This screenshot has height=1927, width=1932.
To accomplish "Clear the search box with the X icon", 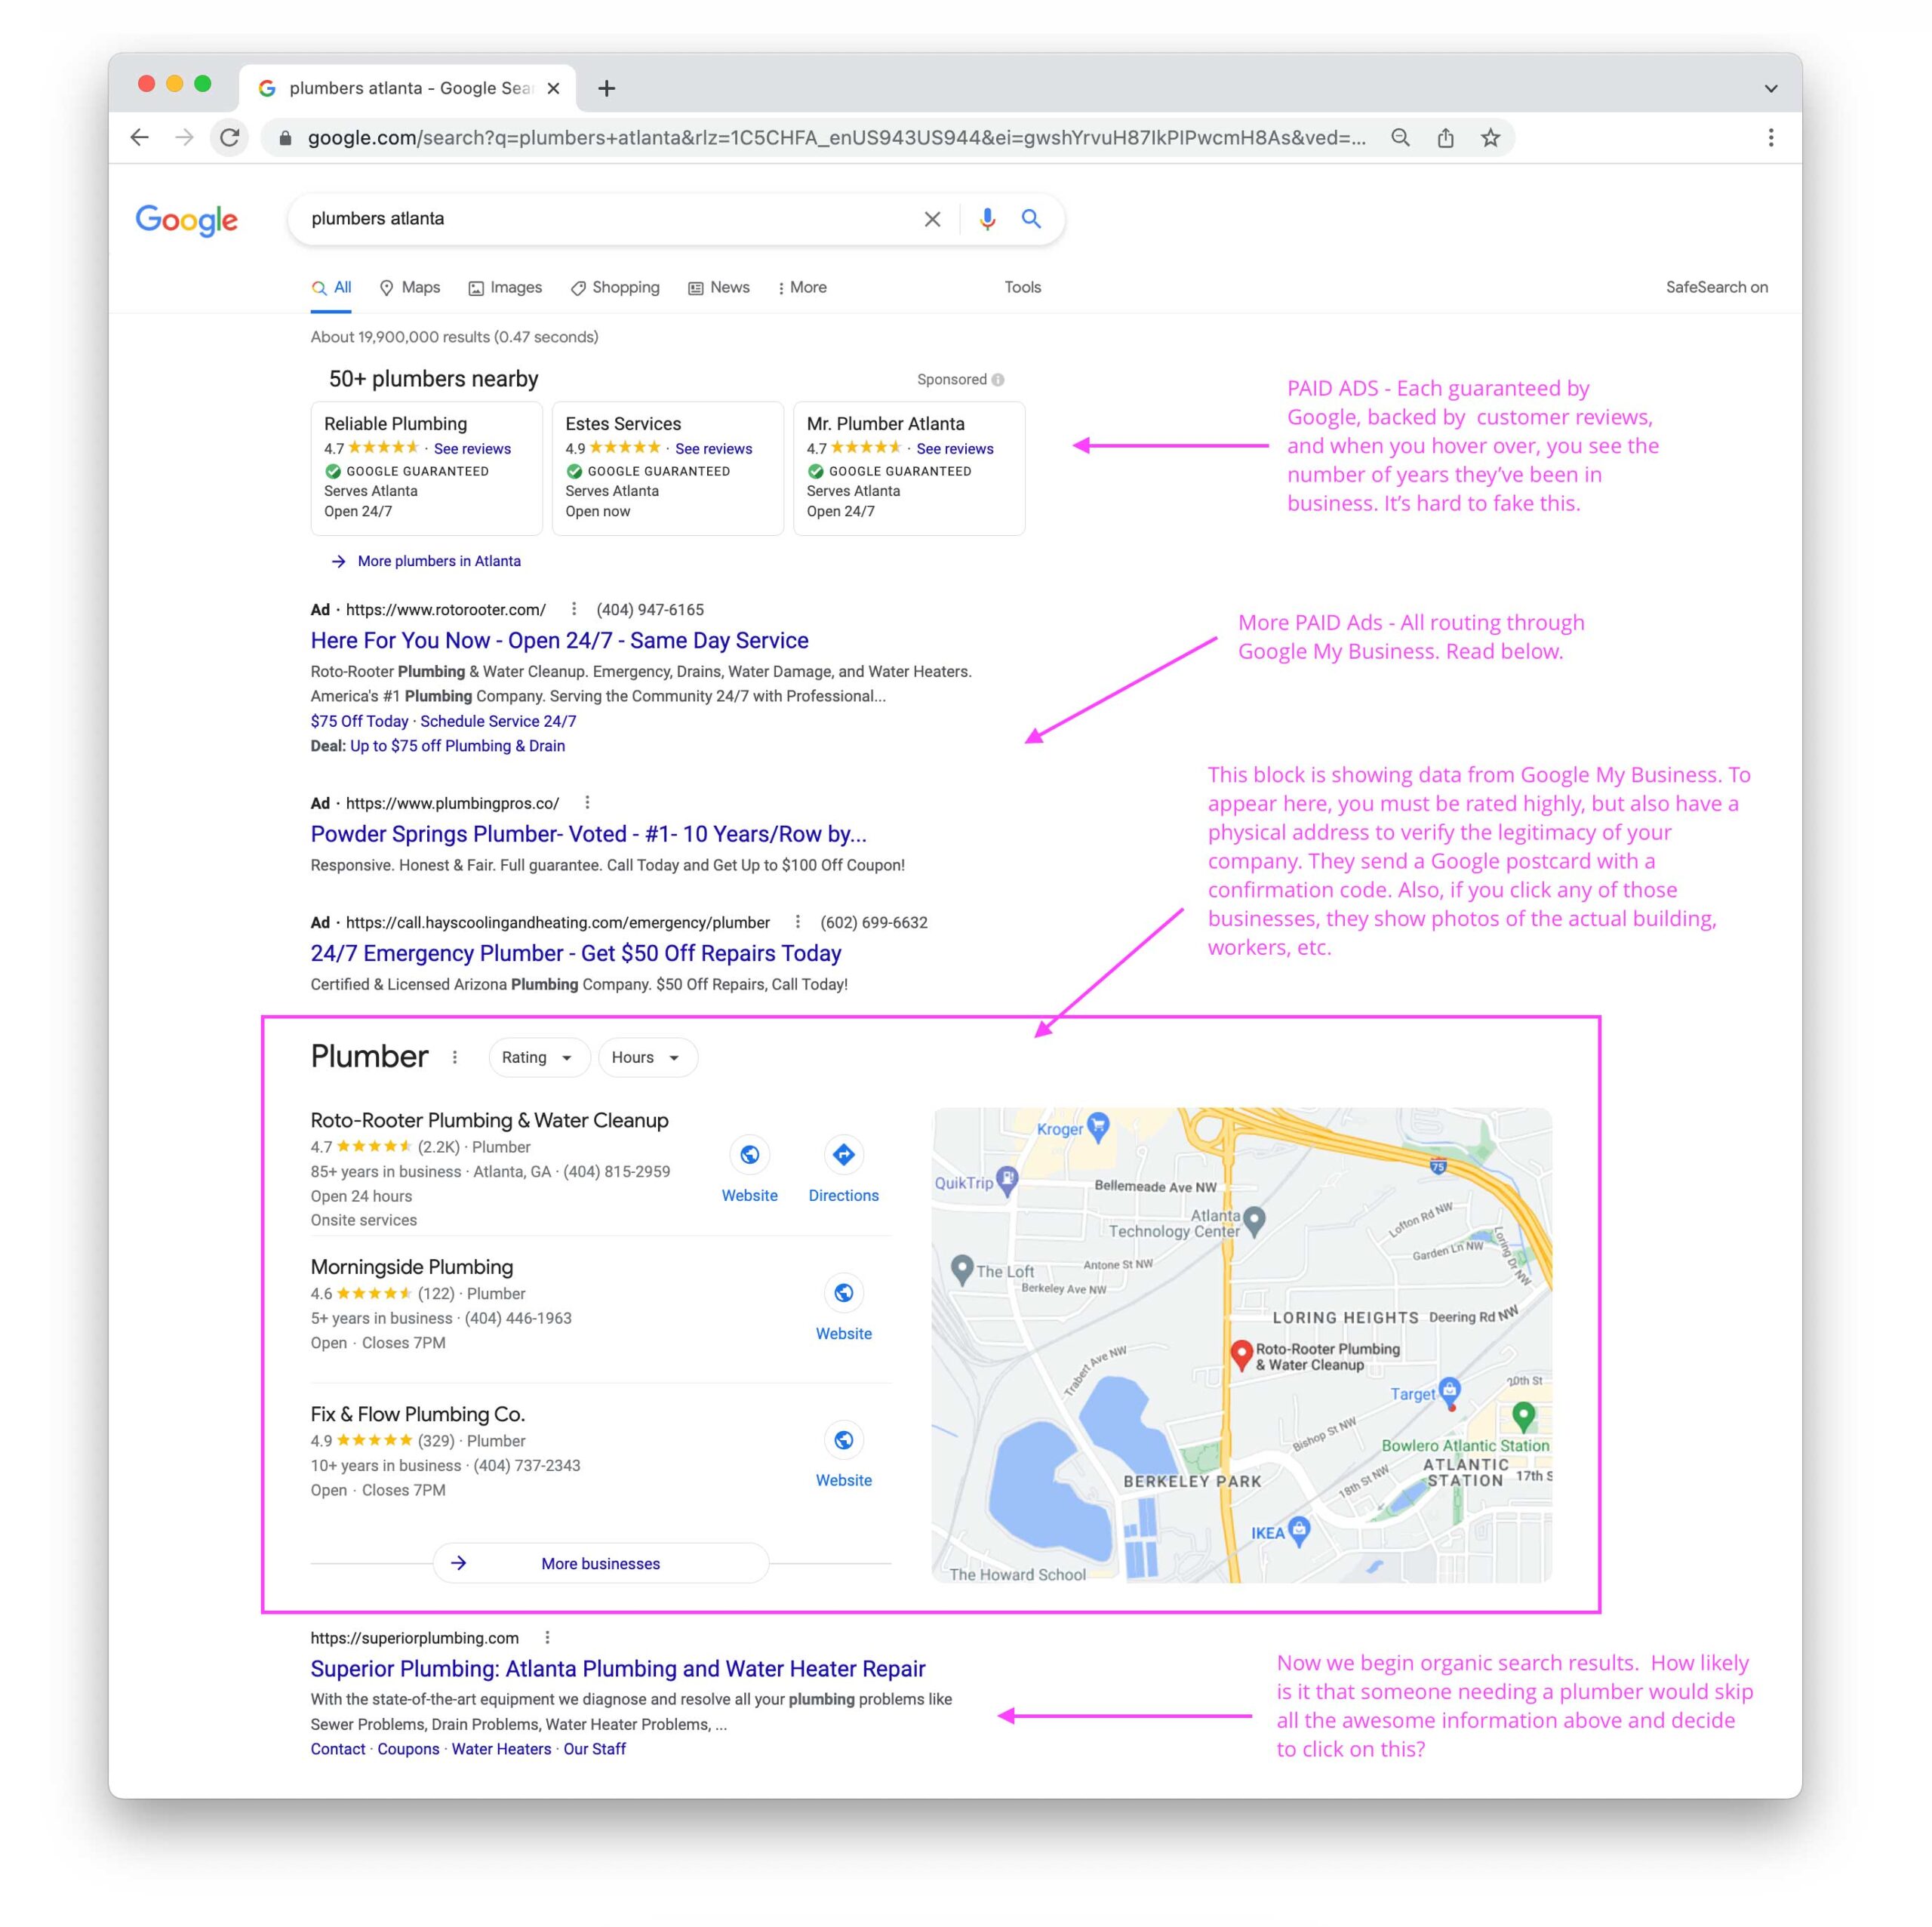I will pyautogui.click(x=931, y=219).
